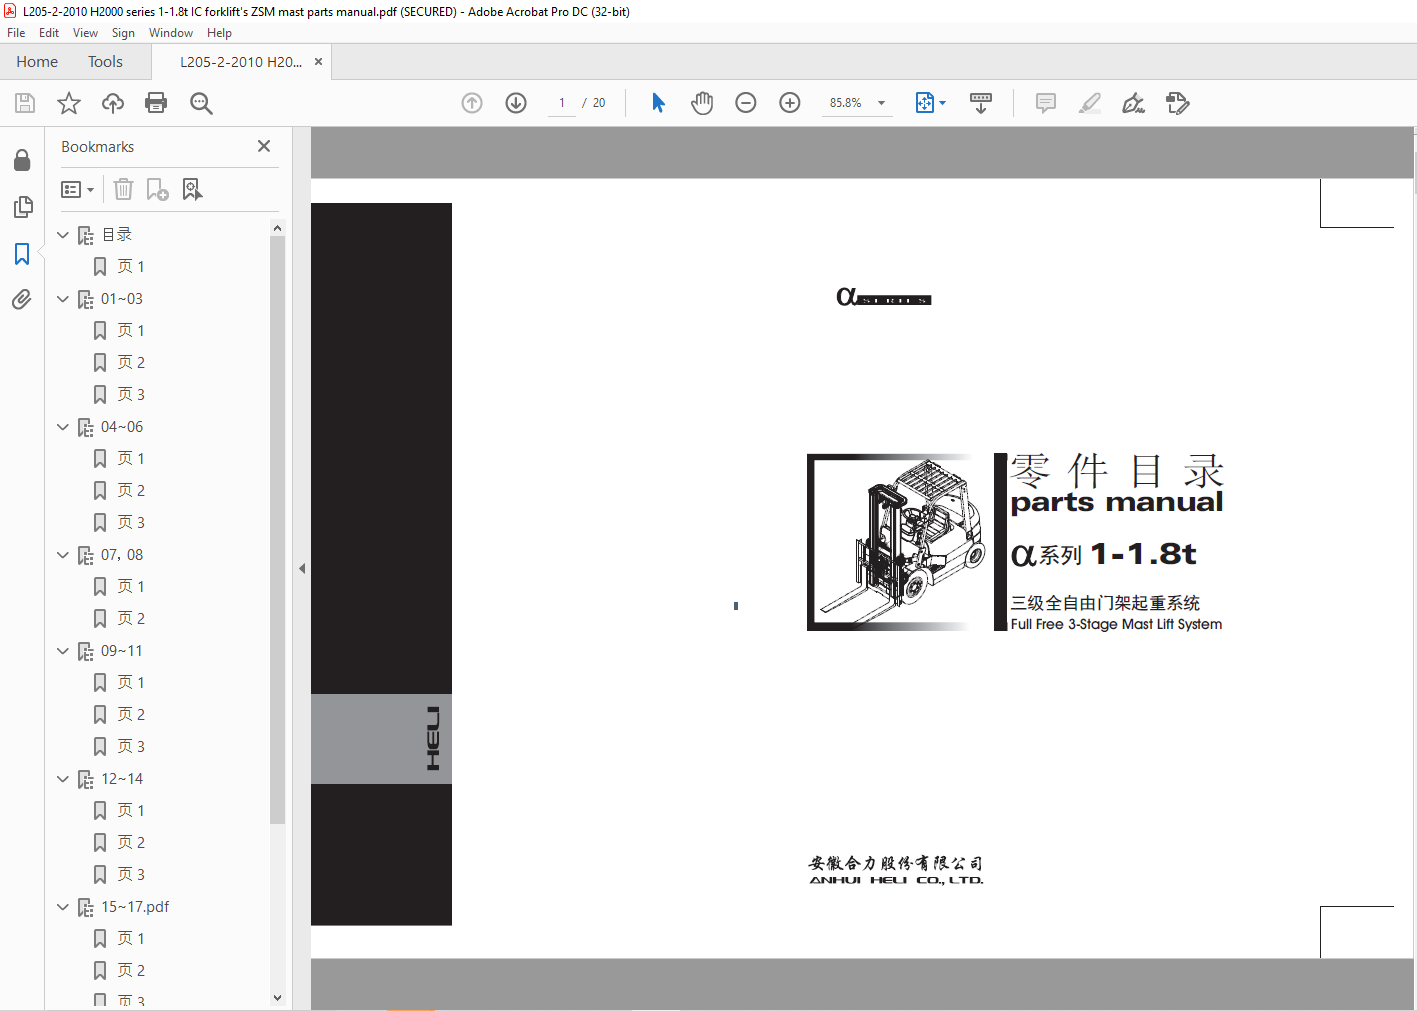
Task: Open the Page Thumbnails panel
Action: click(x=22, y=207)
